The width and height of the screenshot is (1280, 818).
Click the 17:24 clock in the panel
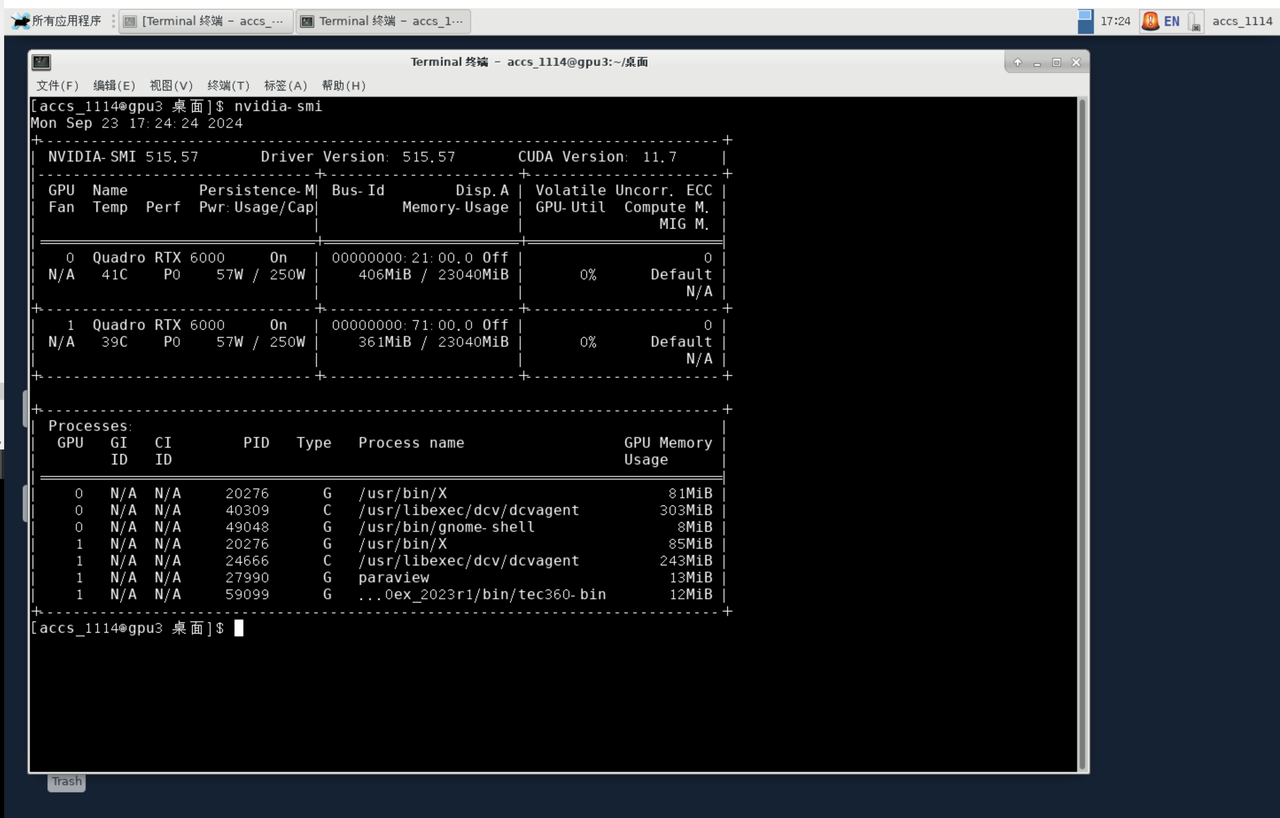click(x=1115, y=21)
